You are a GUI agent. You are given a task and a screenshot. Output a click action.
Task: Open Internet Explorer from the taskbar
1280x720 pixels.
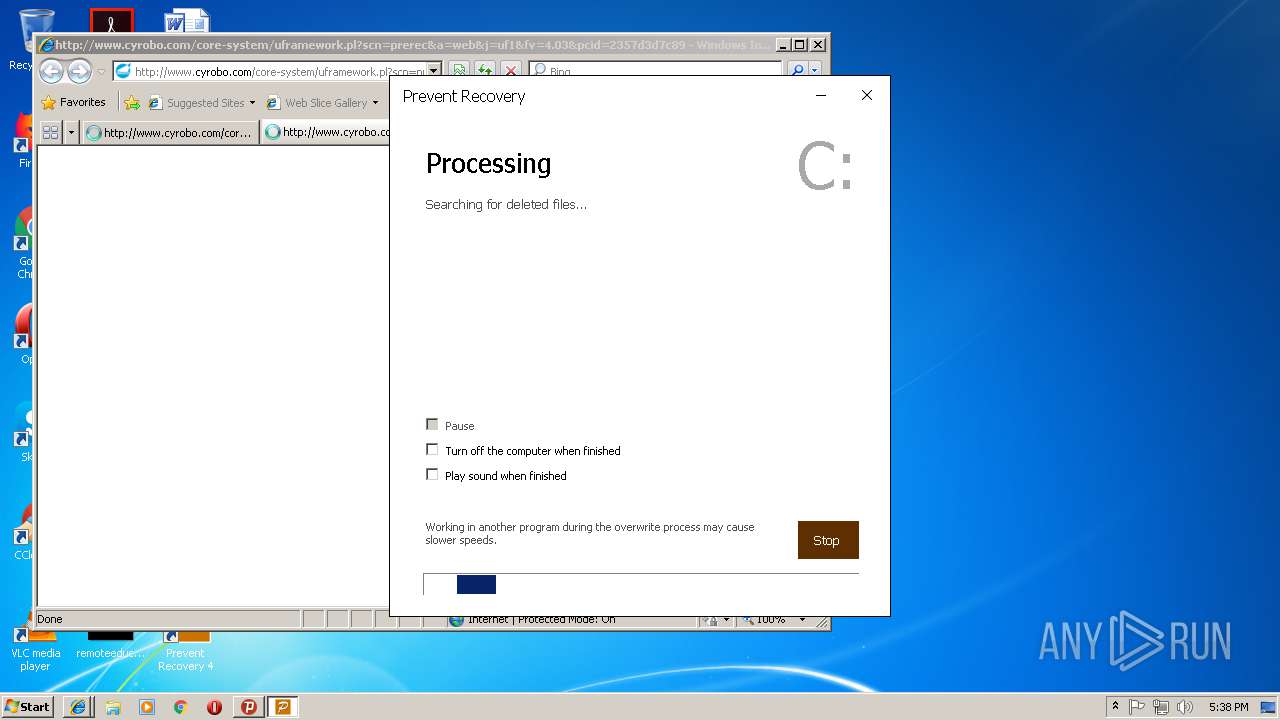(78, 707)
